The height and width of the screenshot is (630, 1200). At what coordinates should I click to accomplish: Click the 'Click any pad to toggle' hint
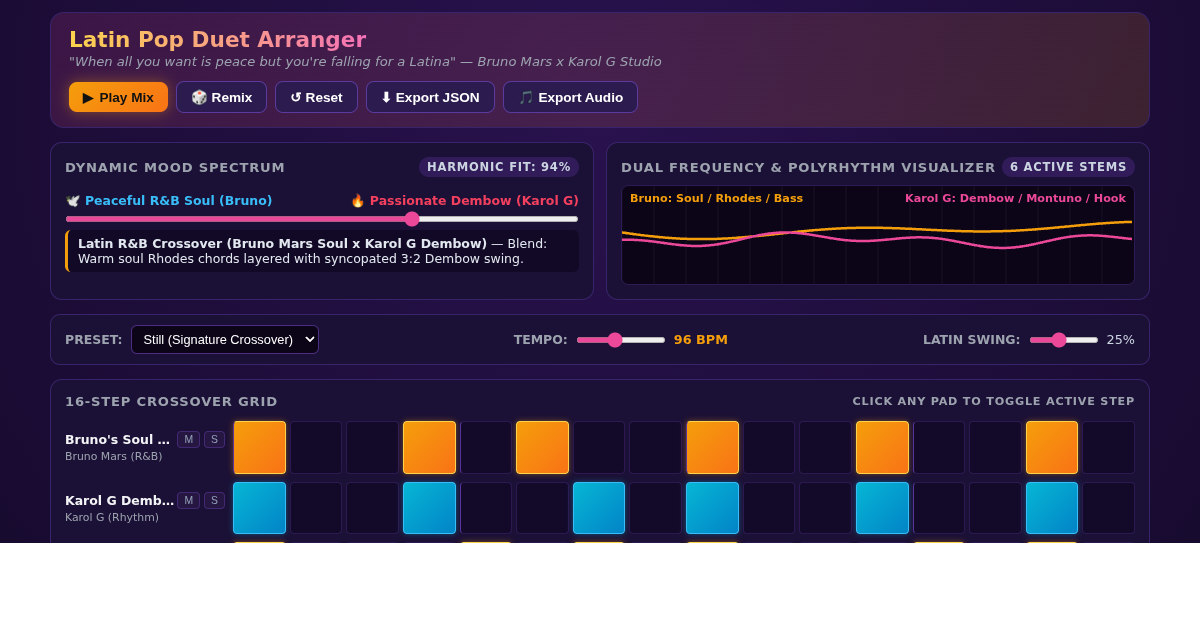tap(993, 401)
